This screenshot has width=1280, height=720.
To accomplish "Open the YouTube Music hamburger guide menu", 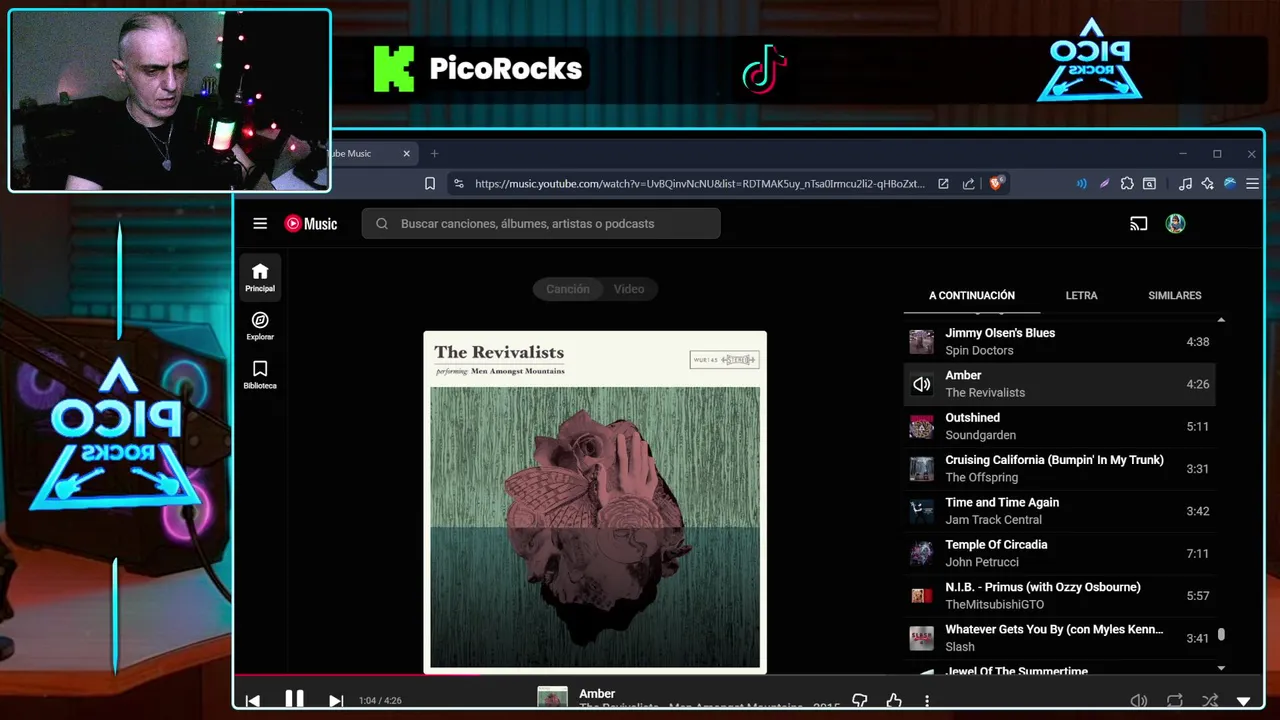I will [x=260, y=224].
